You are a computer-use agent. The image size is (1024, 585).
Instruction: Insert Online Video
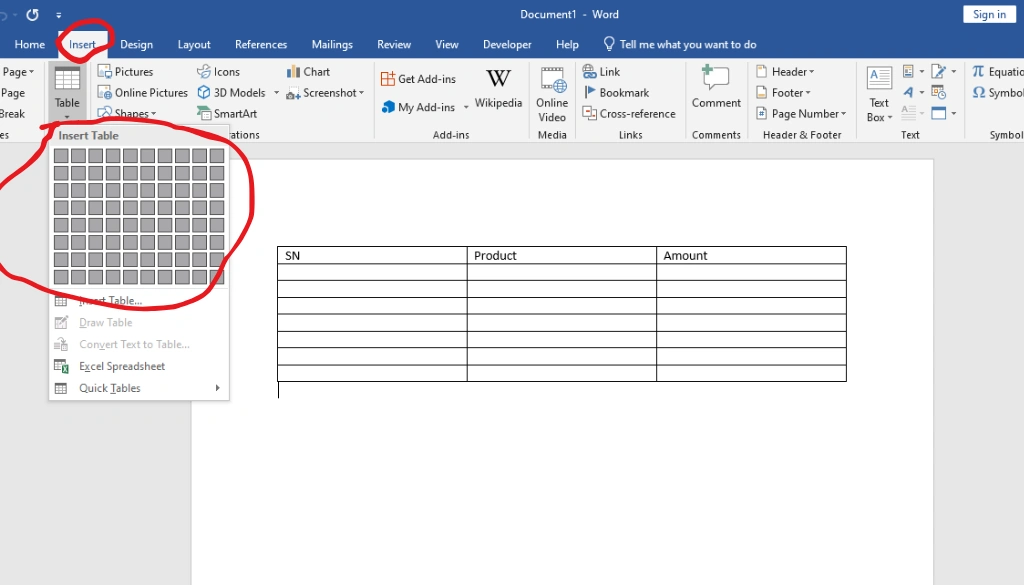point(552,95)
